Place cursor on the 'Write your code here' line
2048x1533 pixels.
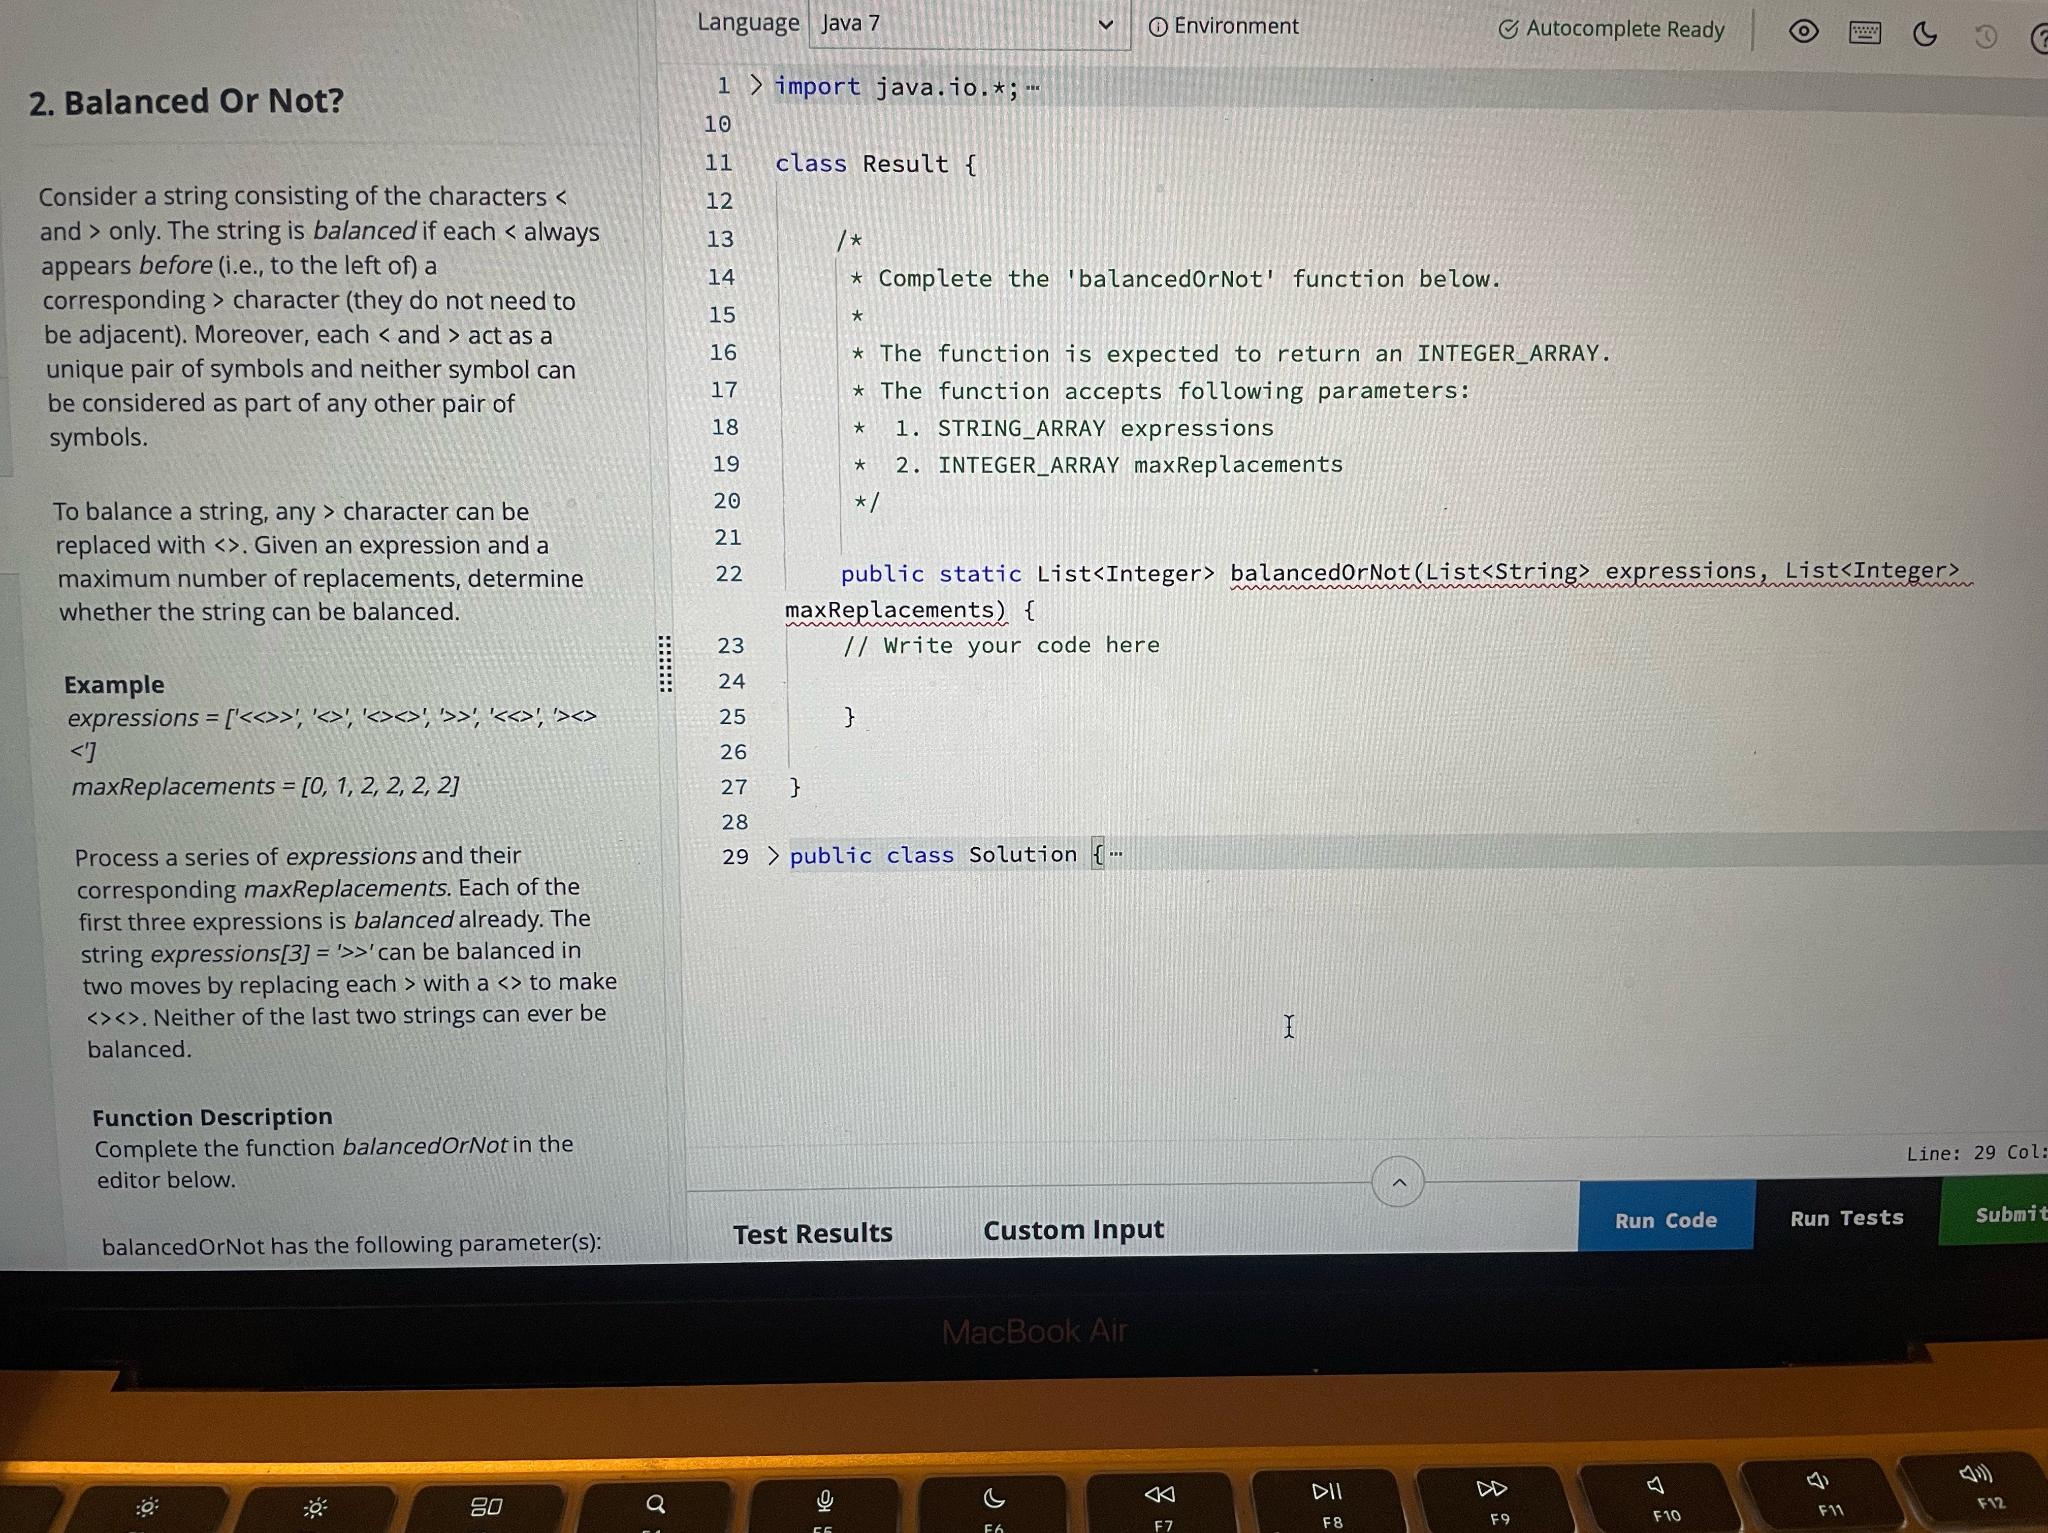pyautogui.click(x=1000, y=645)
